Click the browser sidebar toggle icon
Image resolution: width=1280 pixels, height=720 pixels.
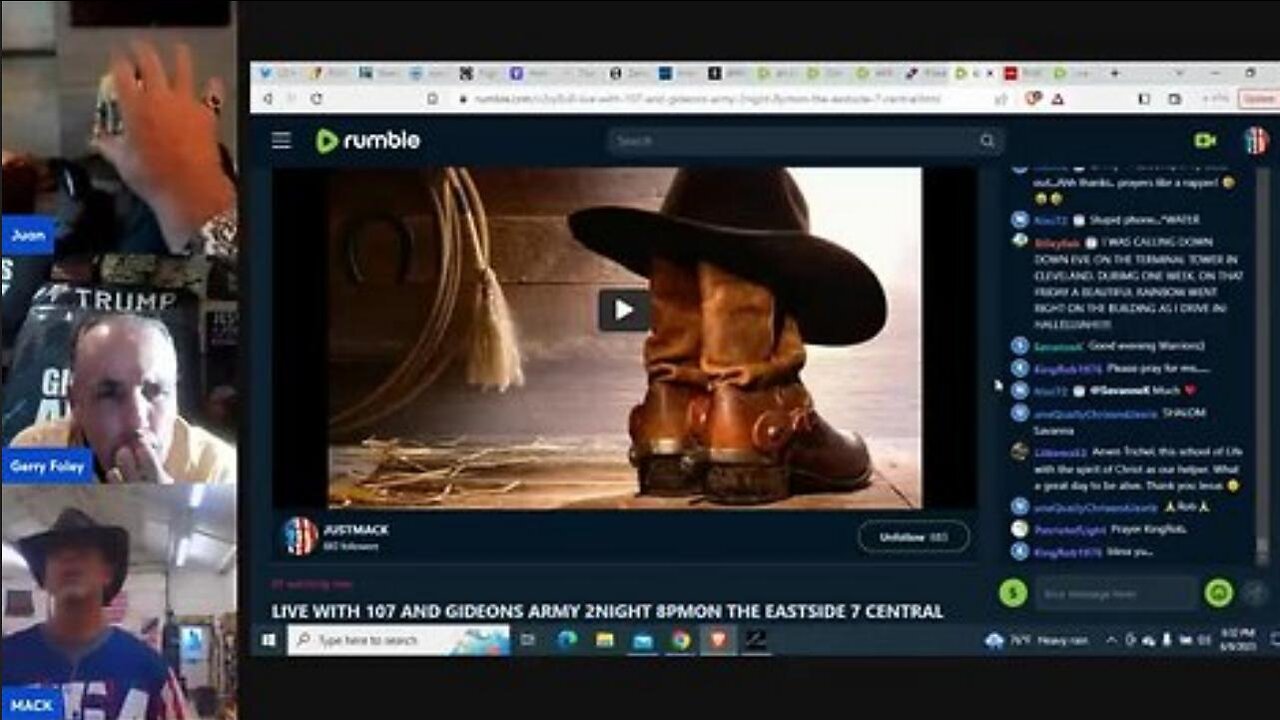tap(1144, 99)
